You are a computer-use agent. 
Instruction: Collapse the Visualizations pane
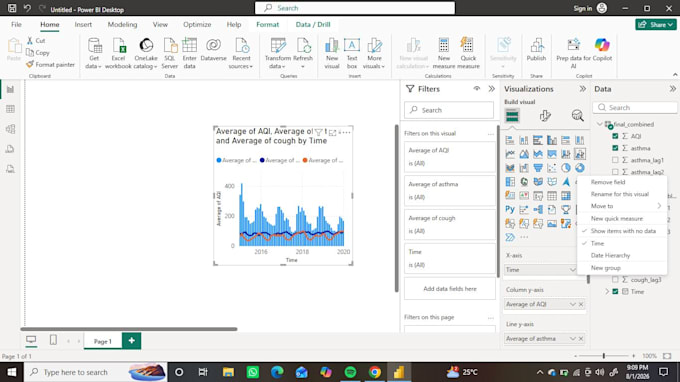click(x=582, y=89)
